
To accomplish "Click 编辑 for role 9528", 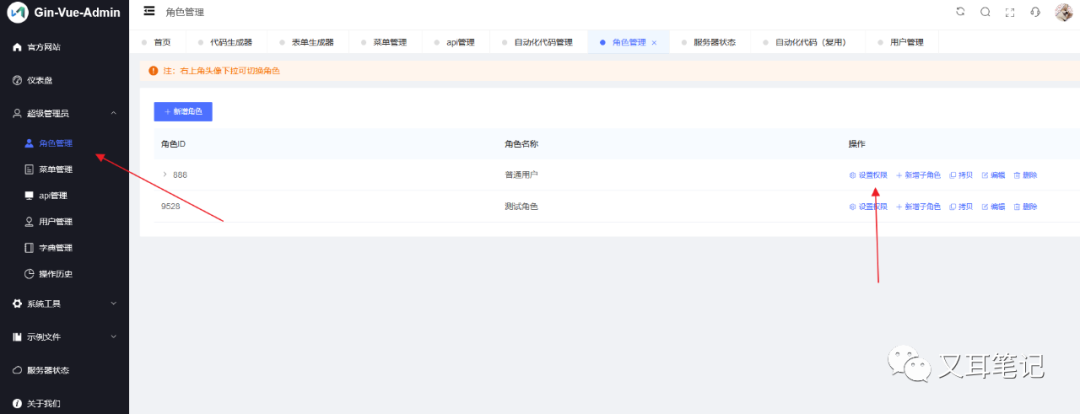I will coord(993,206).
